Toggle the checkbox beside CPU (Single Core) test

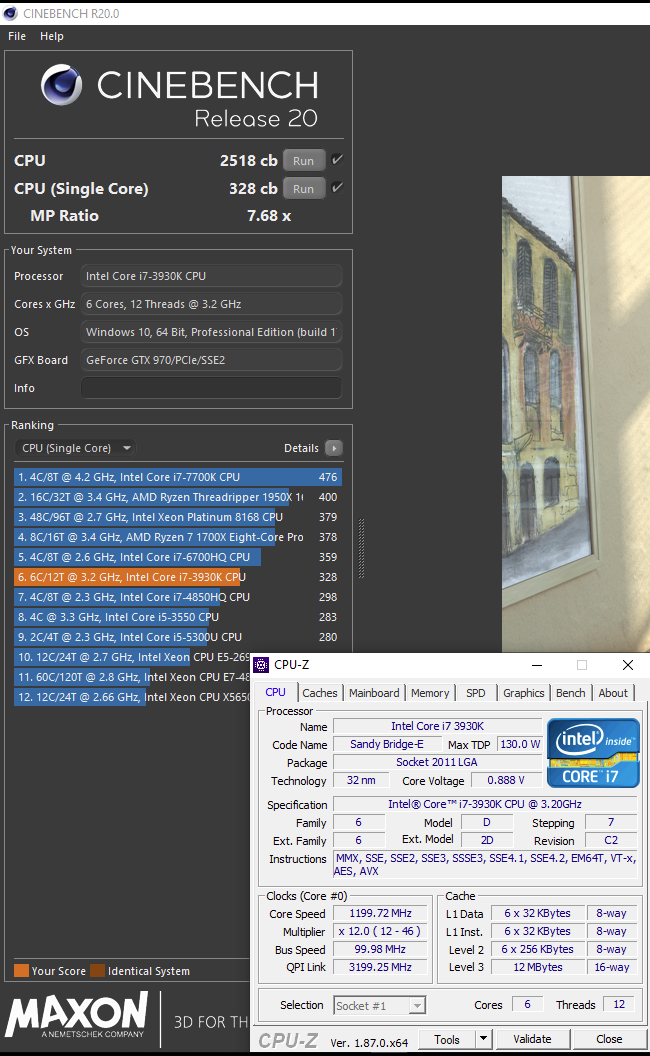pyautogui.click(x=337, y=187)
